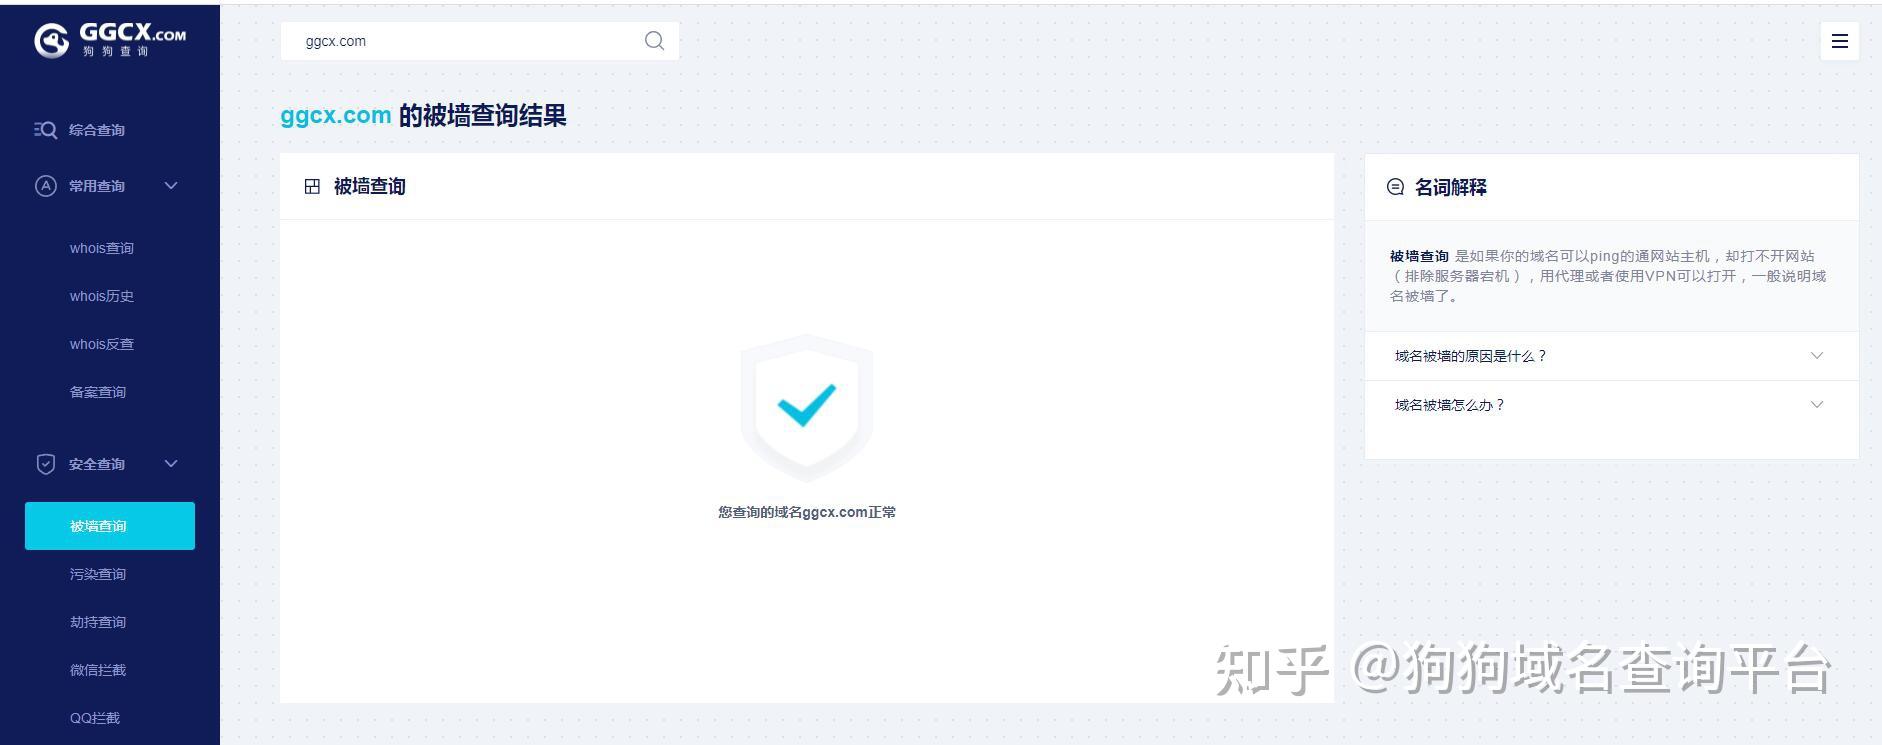Focus the domain search input field
This screenshot has width=1882, height=745.
pyautogui.click(x=480, y=41)
